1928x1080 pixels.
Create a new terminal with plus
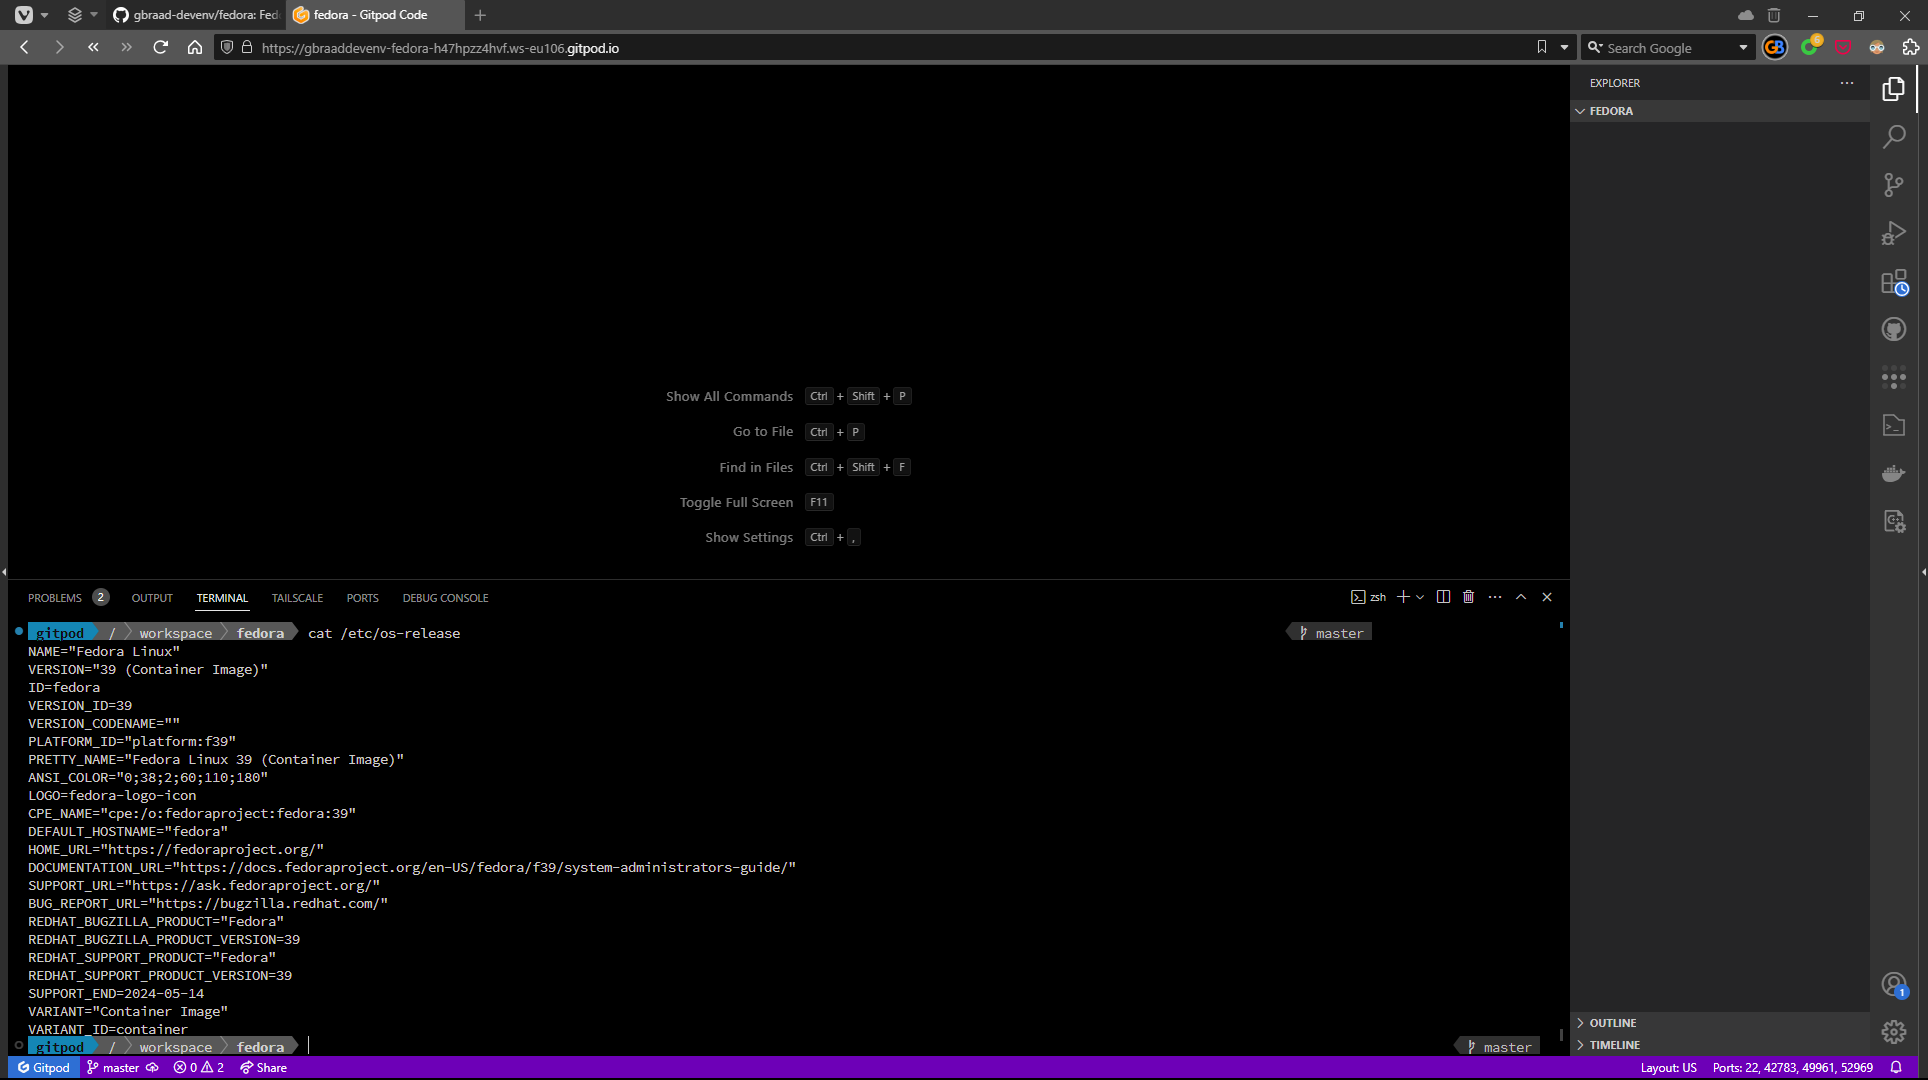pos(1403,597)
